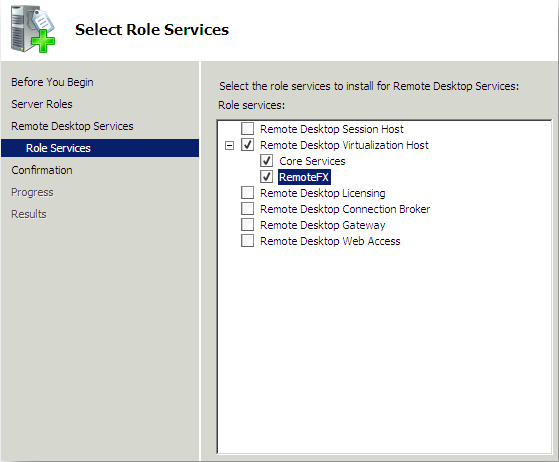Uncheck the Core Services checkbox

tap(267, 161)
